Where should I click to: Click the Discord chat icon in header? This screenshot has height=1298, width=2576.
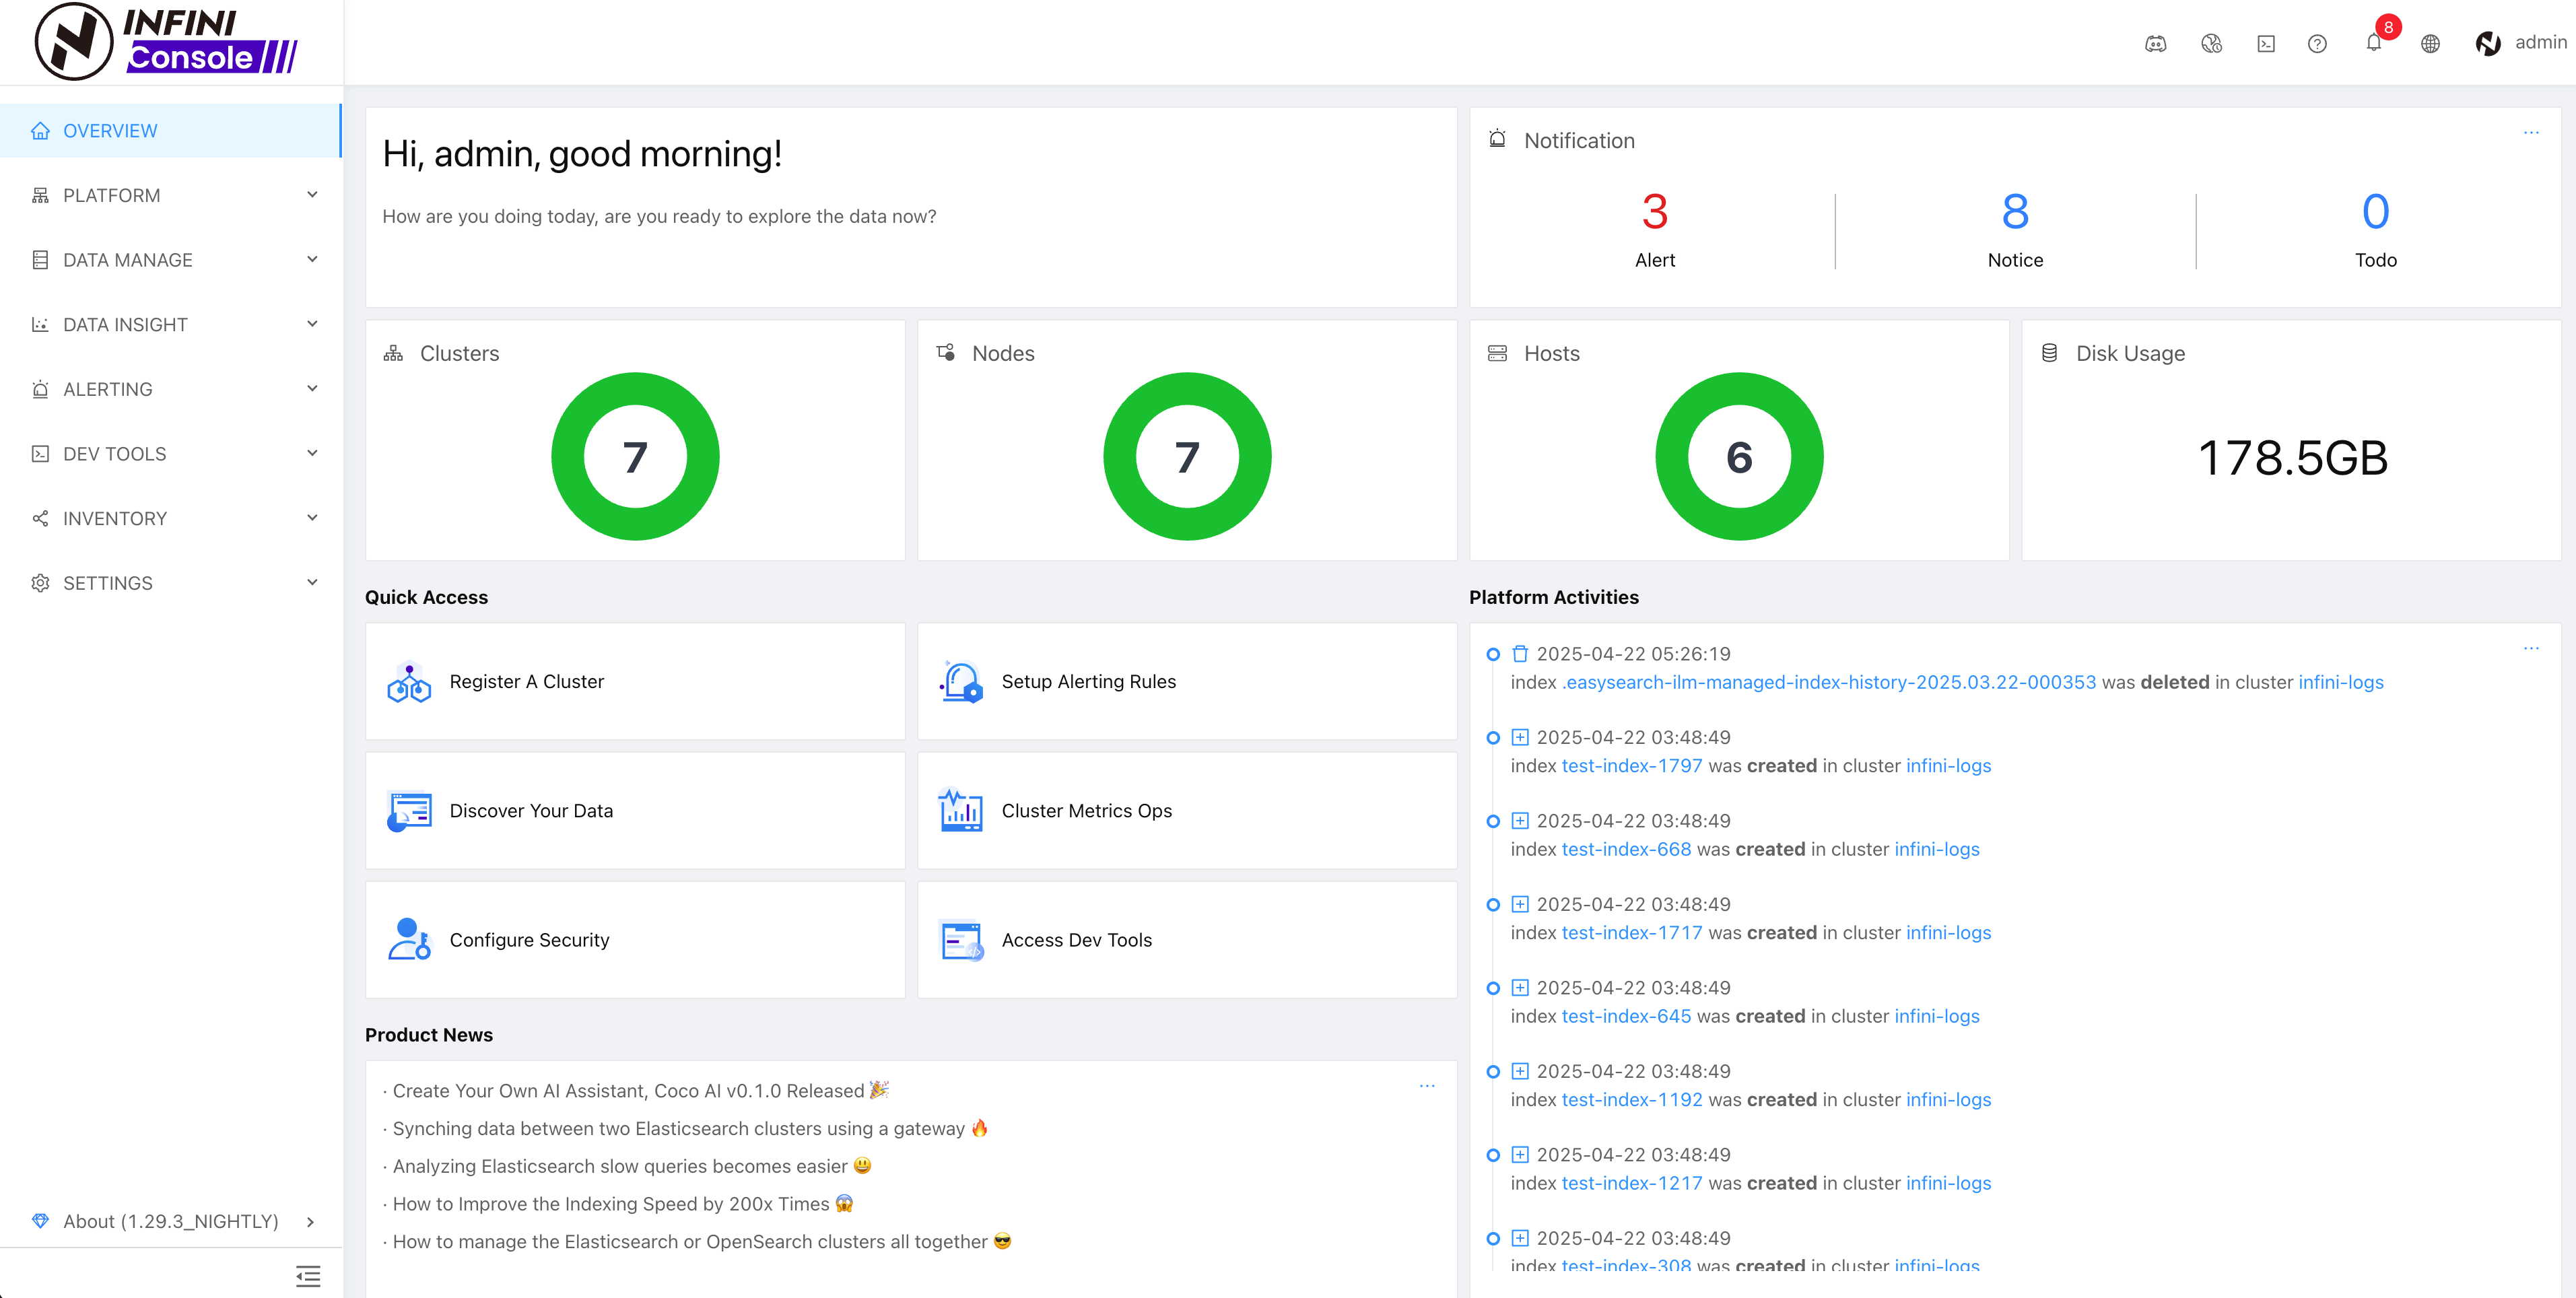(x=2156, y=43)
